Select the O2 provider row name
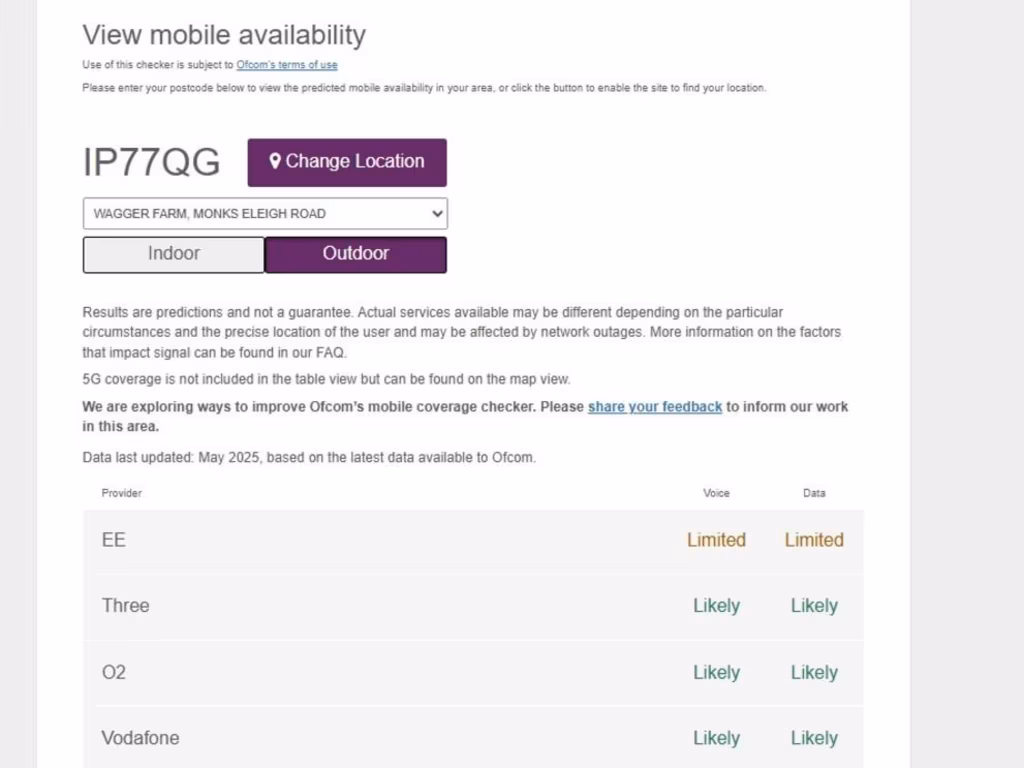The height and width of the screenshot is (768, 1024). click(x=114, y=672)
